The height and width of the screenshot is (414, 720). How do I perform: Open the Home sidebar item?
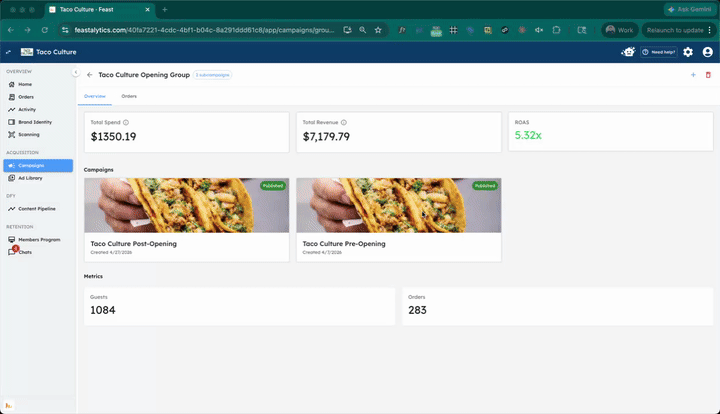tap(38, 84)
